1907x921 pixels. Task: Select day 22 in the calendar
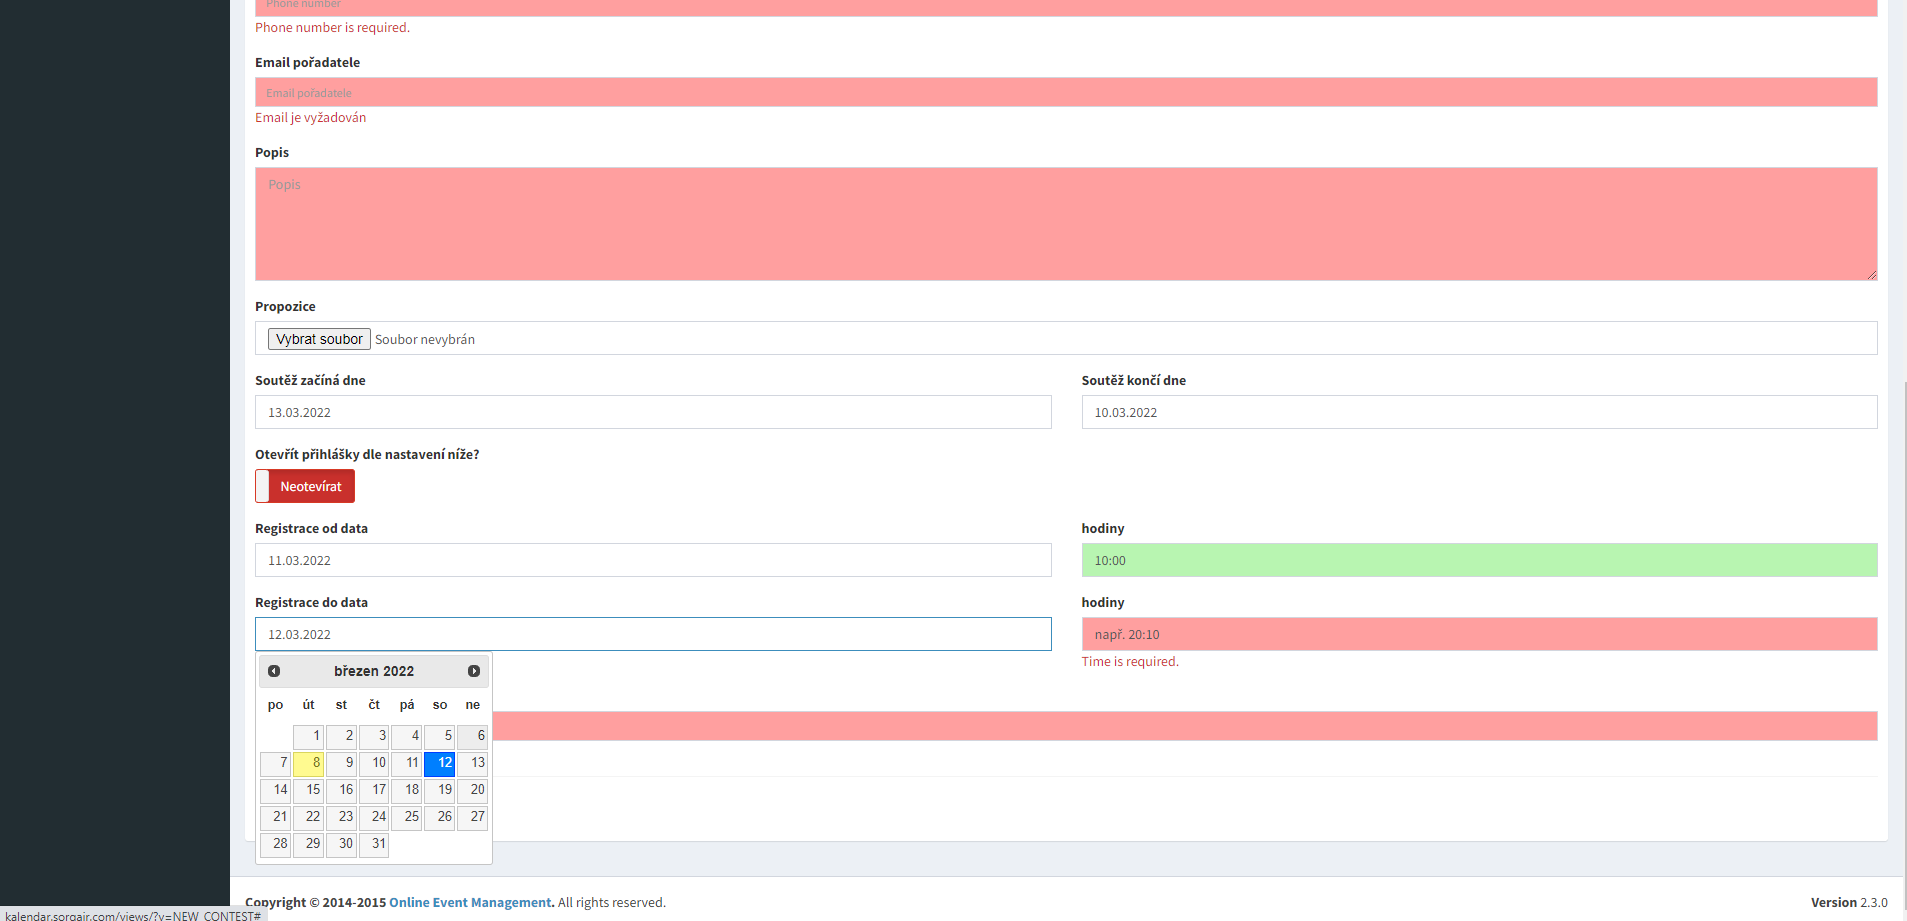point(309,818)
